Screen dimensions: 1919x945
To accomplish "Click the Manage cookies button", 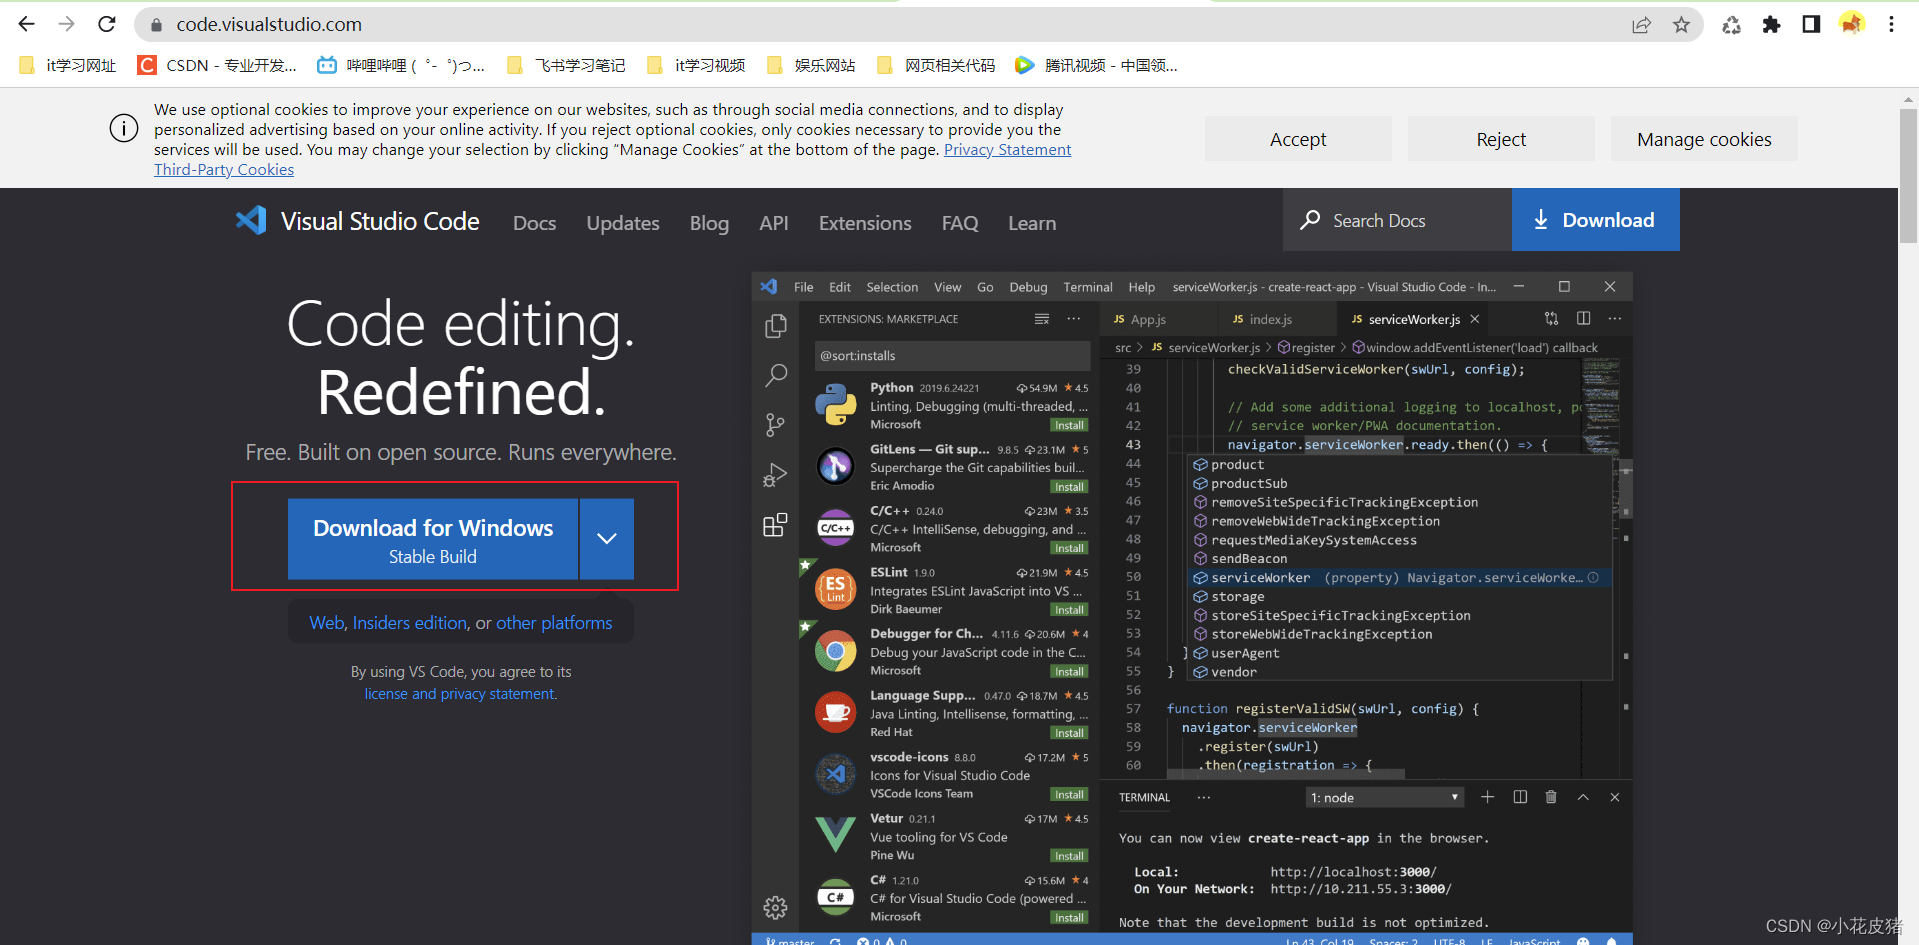I will point(1704,139).
